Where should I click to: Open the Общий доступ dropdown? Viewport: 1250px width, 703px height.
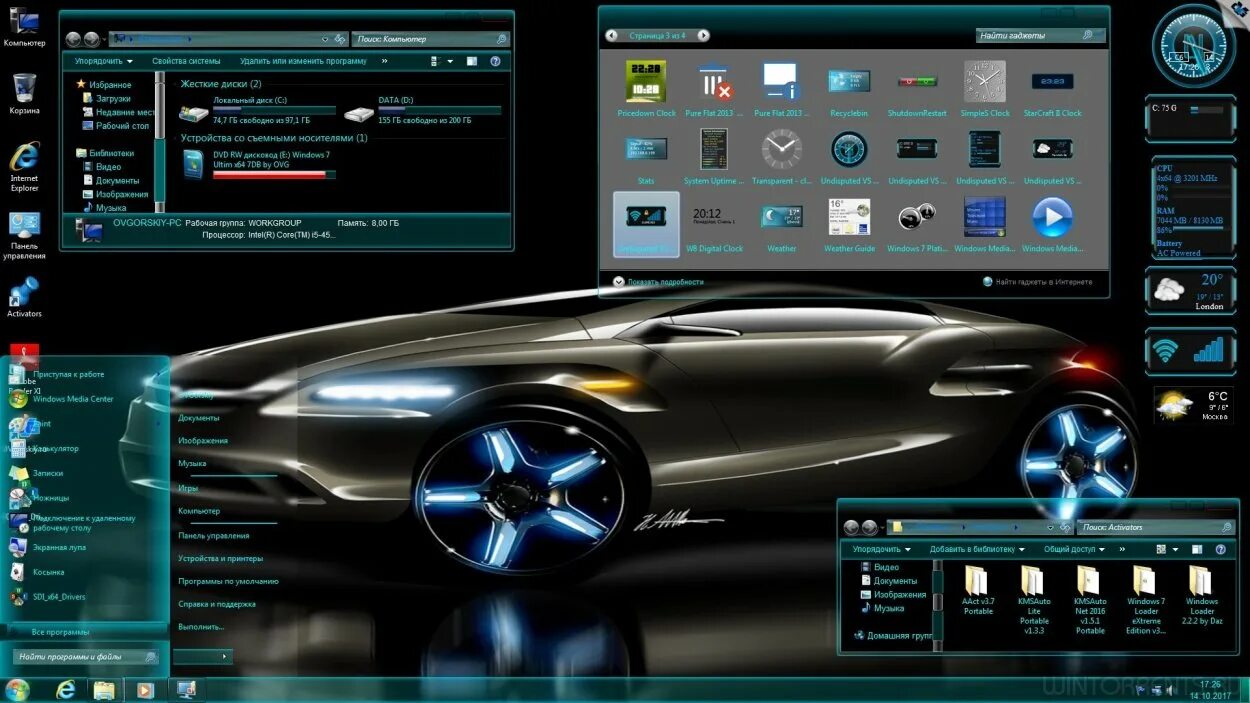pos(1074,549)
